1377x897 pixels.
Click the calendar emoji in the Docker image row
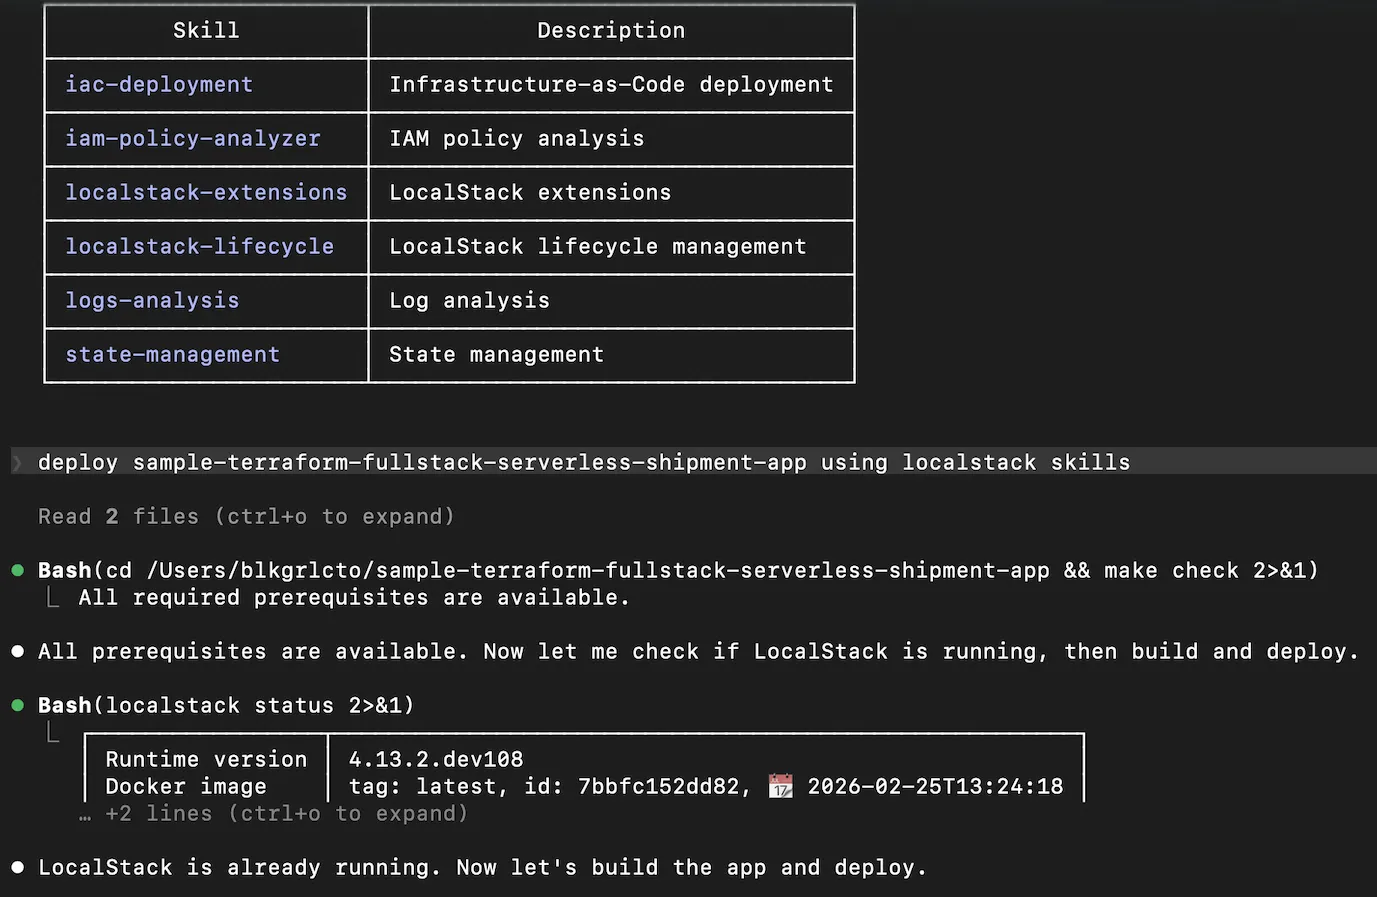click(x=781, y=786)
